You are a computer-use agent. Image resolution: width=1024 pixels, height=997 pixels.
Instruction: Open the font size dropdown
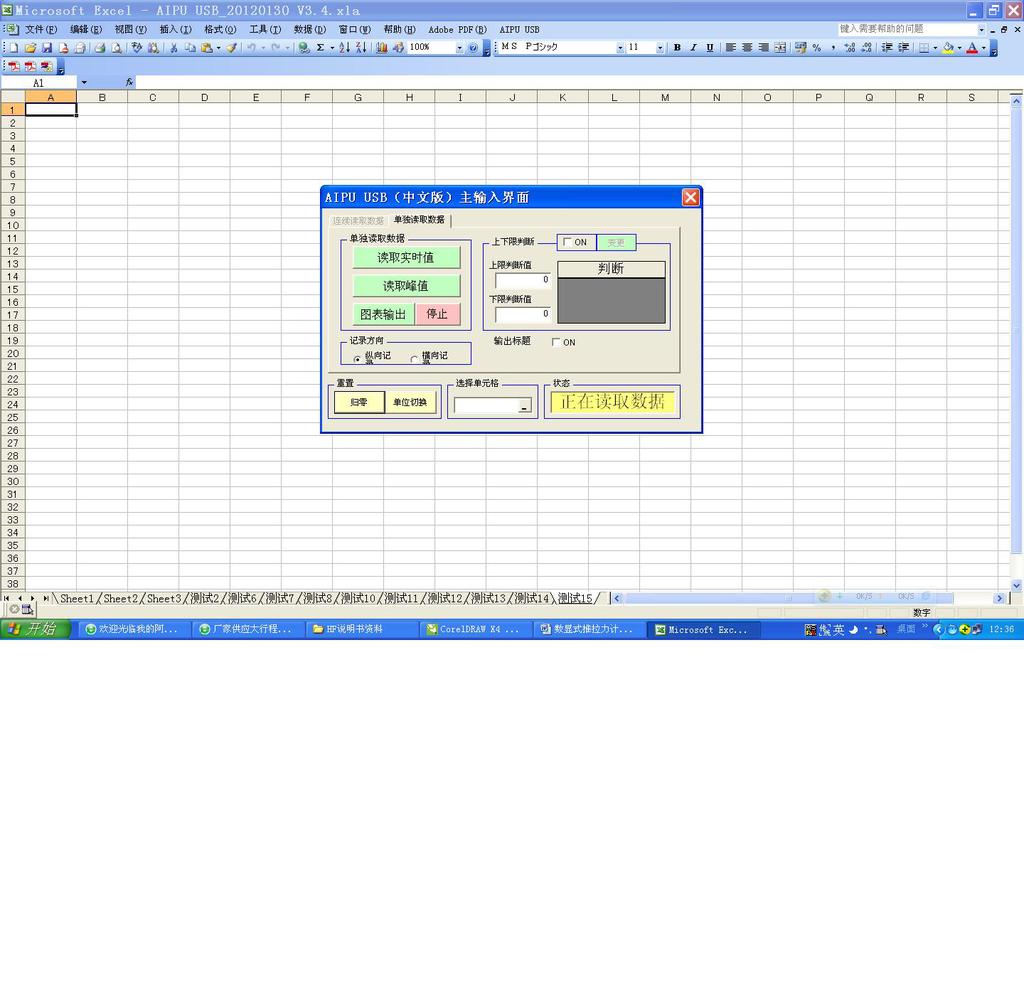tap(660, 48)
